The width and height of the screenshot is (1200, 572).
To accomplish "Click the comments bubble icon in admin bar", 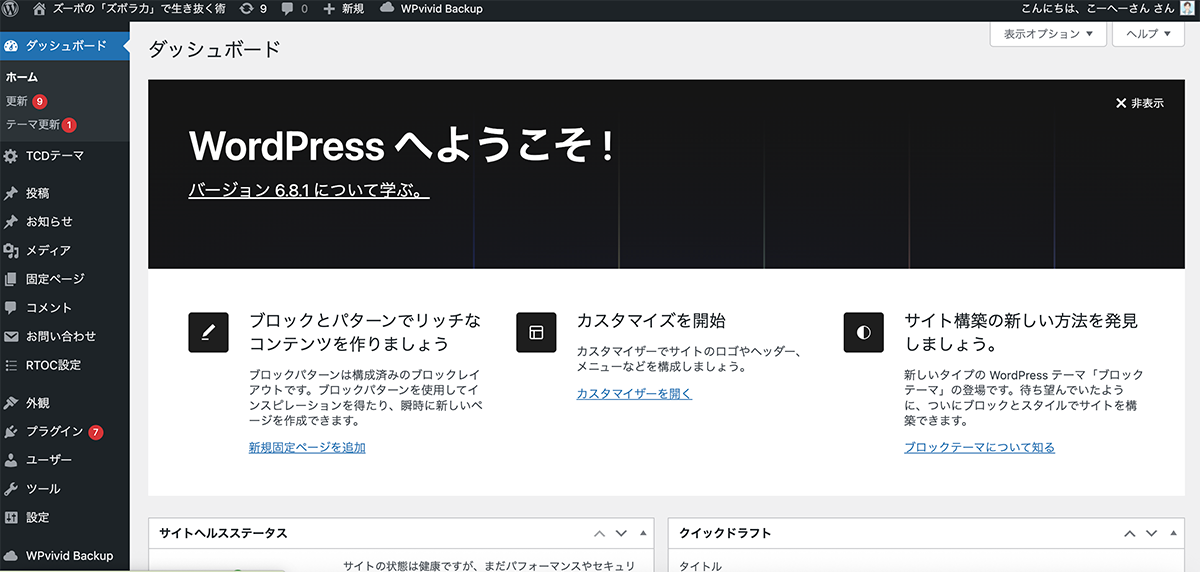I will coord(289,9).
